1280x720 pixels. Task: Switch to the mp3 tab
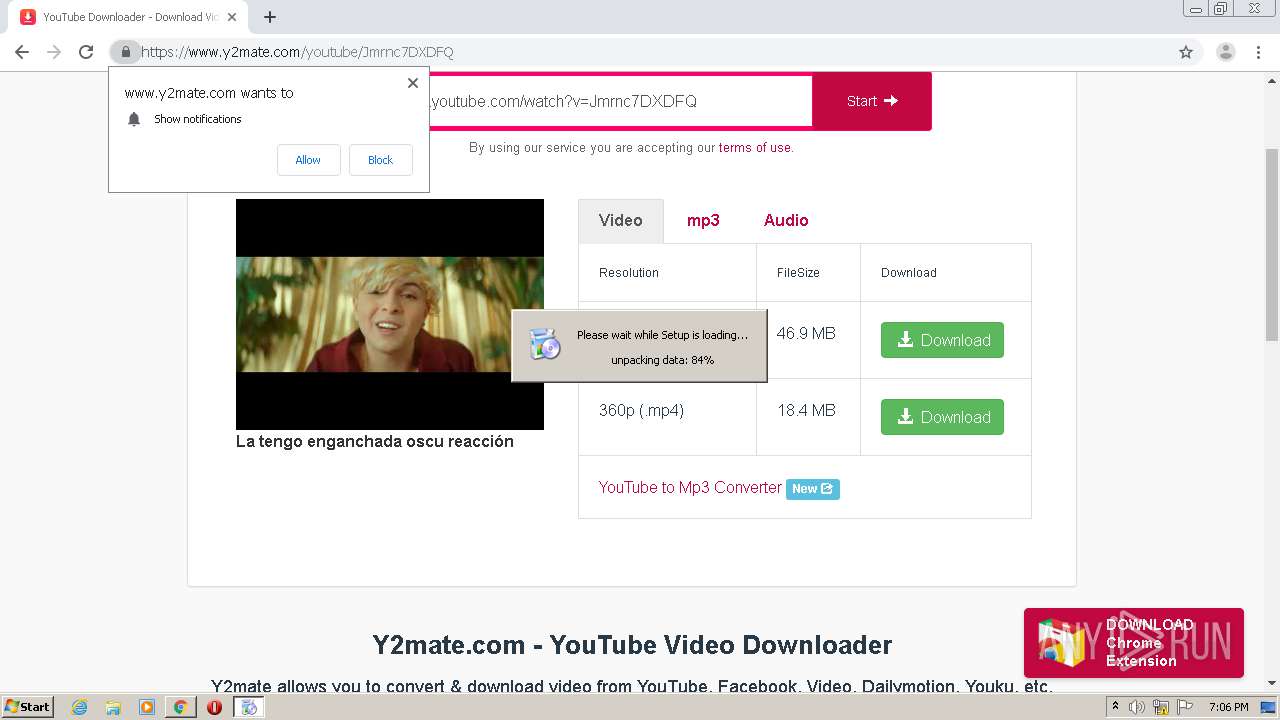703,220
